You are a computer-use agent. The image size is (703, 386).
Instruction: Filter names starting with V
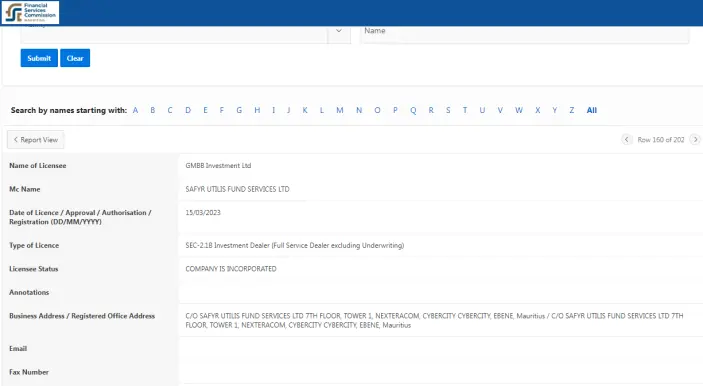click(500, 110)
